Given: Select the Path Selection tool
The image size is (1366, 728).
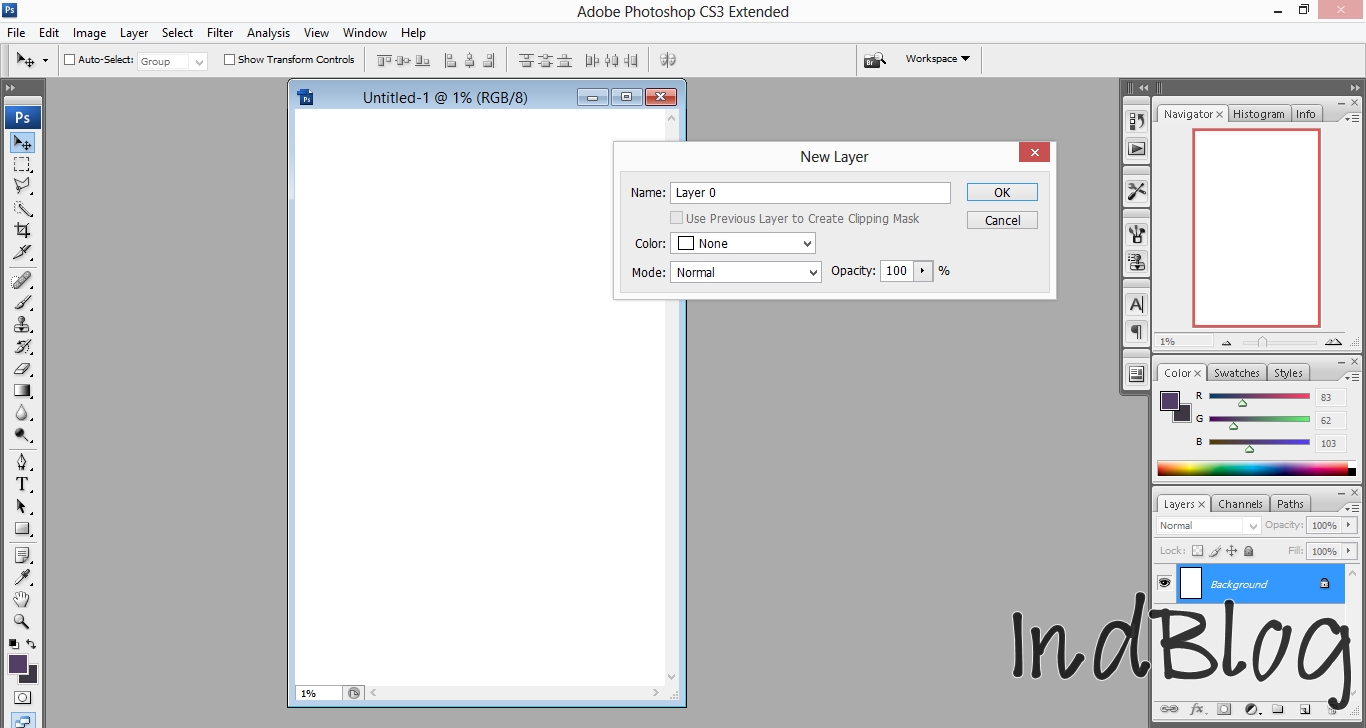Looking at the screenshot, I should coord(22,506).
